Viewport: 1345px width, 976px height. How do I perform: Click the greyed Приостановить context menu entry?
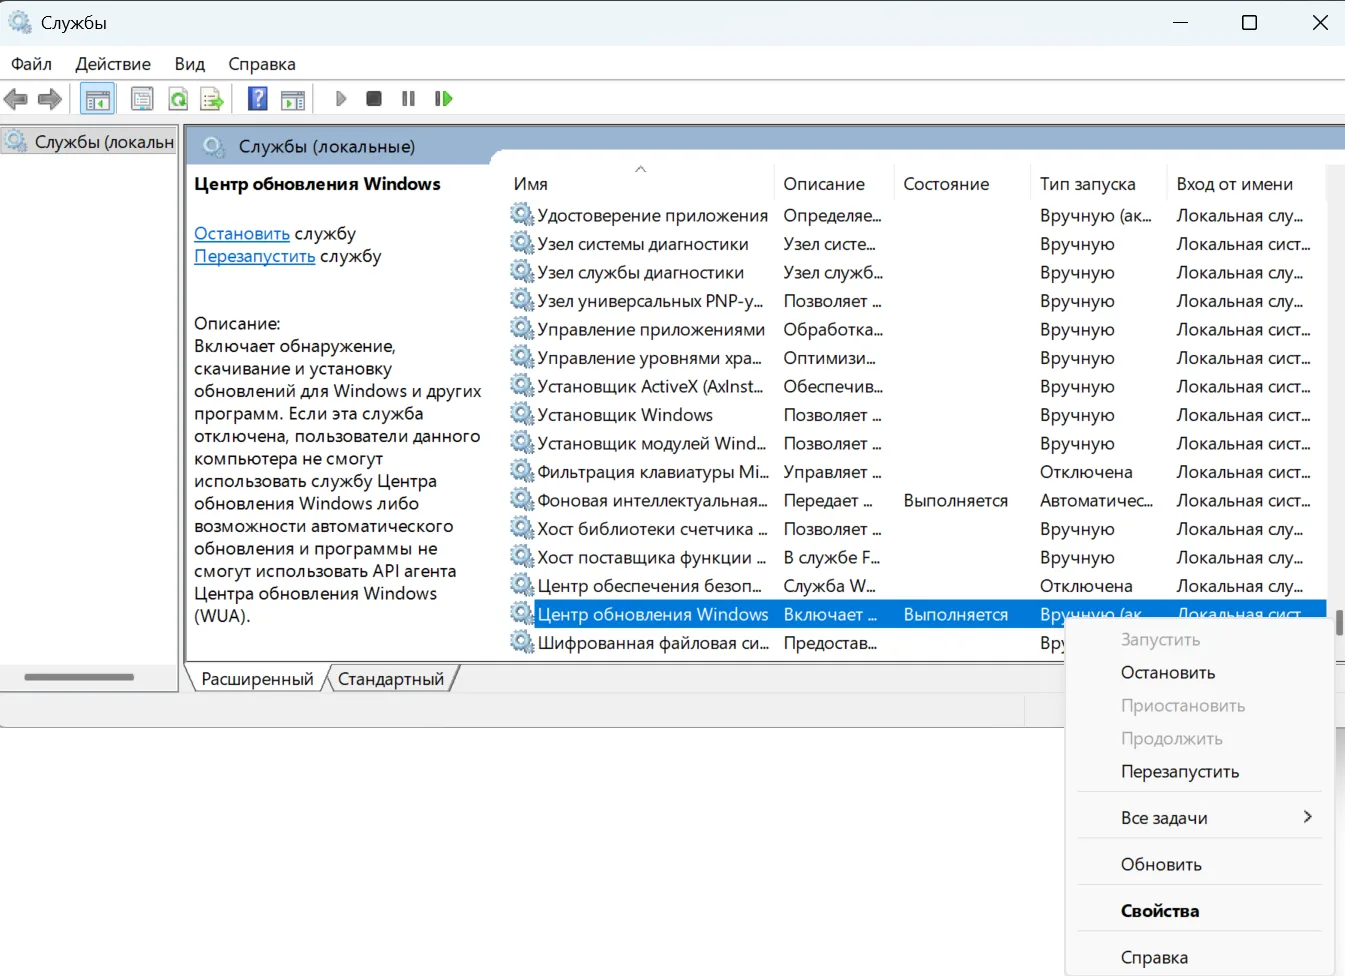coord(1183,706)
